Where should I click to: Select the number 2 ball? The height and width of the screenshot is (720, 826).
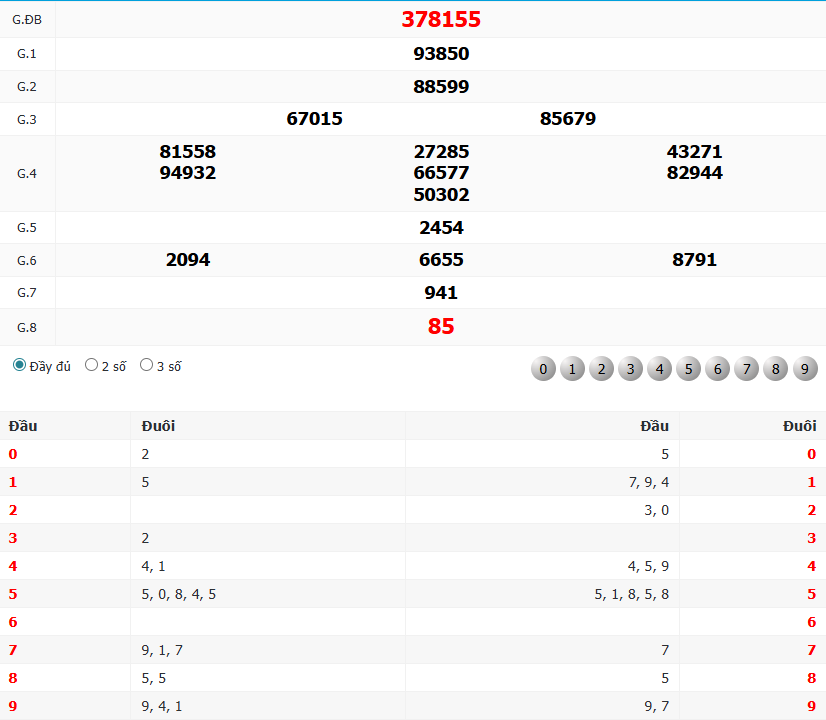tap(601, 369)
